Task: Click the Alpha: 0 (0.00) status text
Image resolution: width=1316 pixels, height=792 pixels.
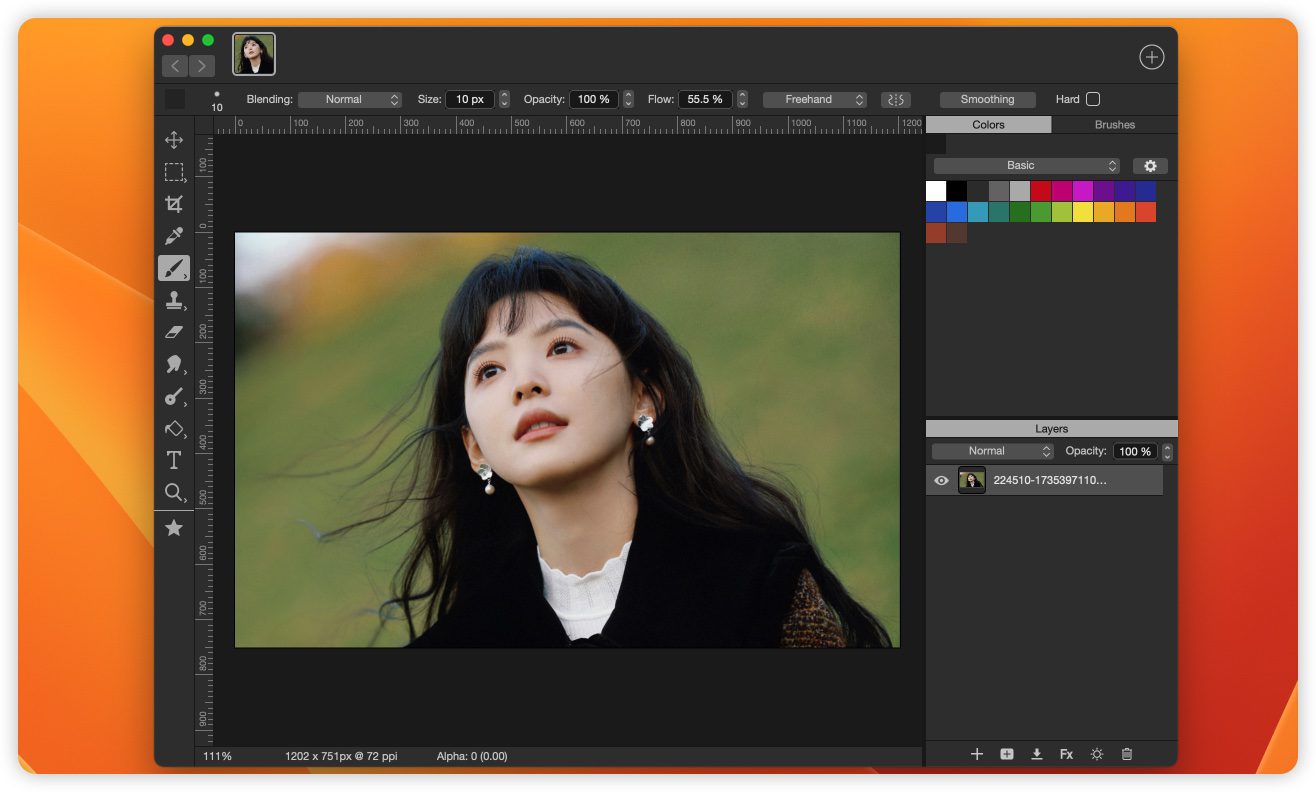Action: pyautogui.click(x=472, y=756)
